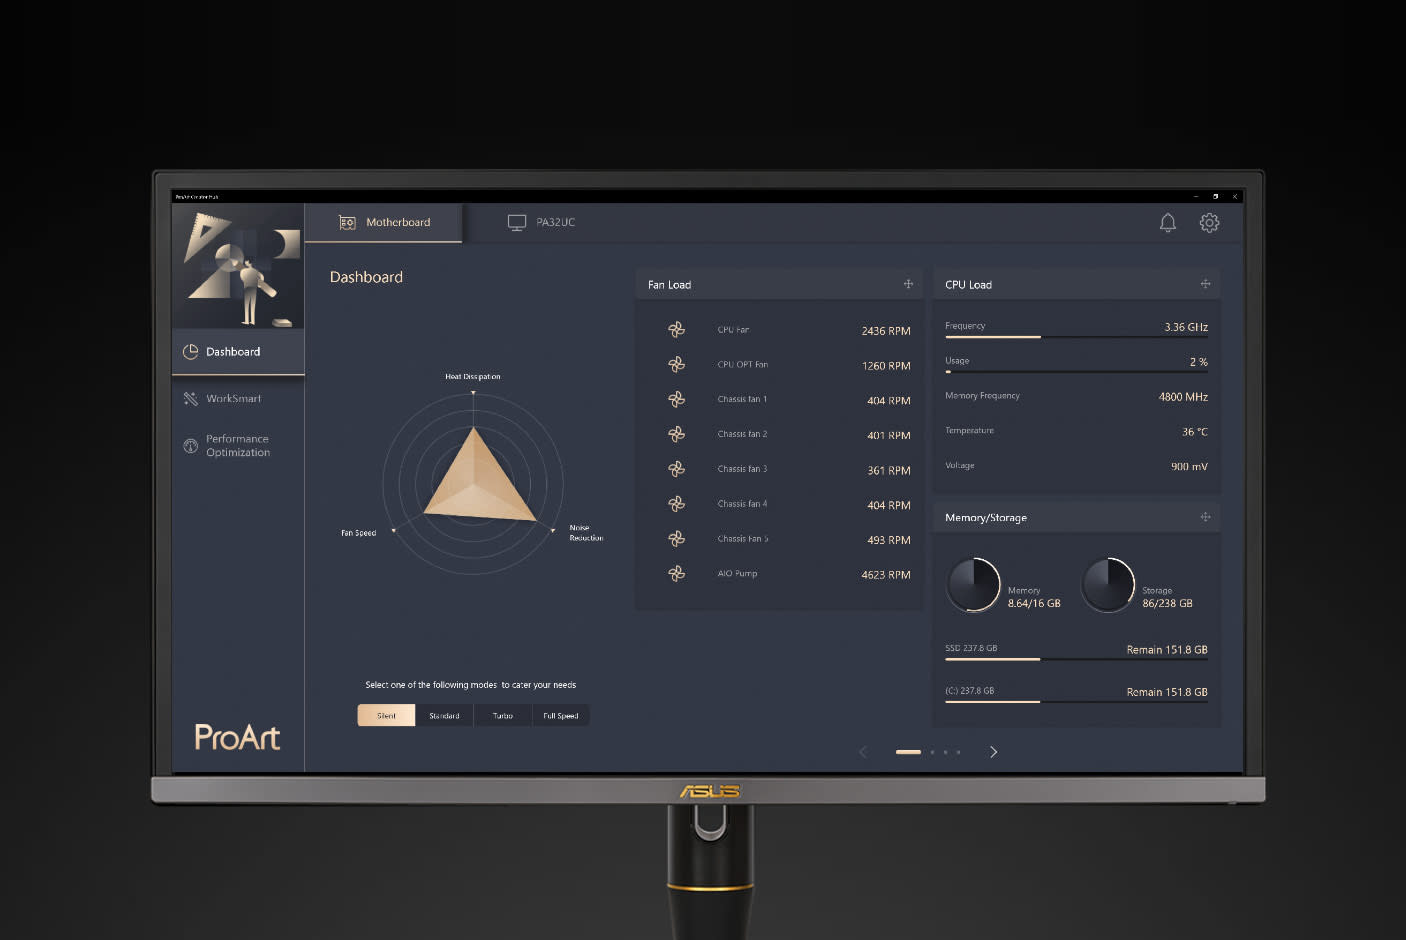Switch to the PA32UC monitor tab

click(x=542, y=223)
